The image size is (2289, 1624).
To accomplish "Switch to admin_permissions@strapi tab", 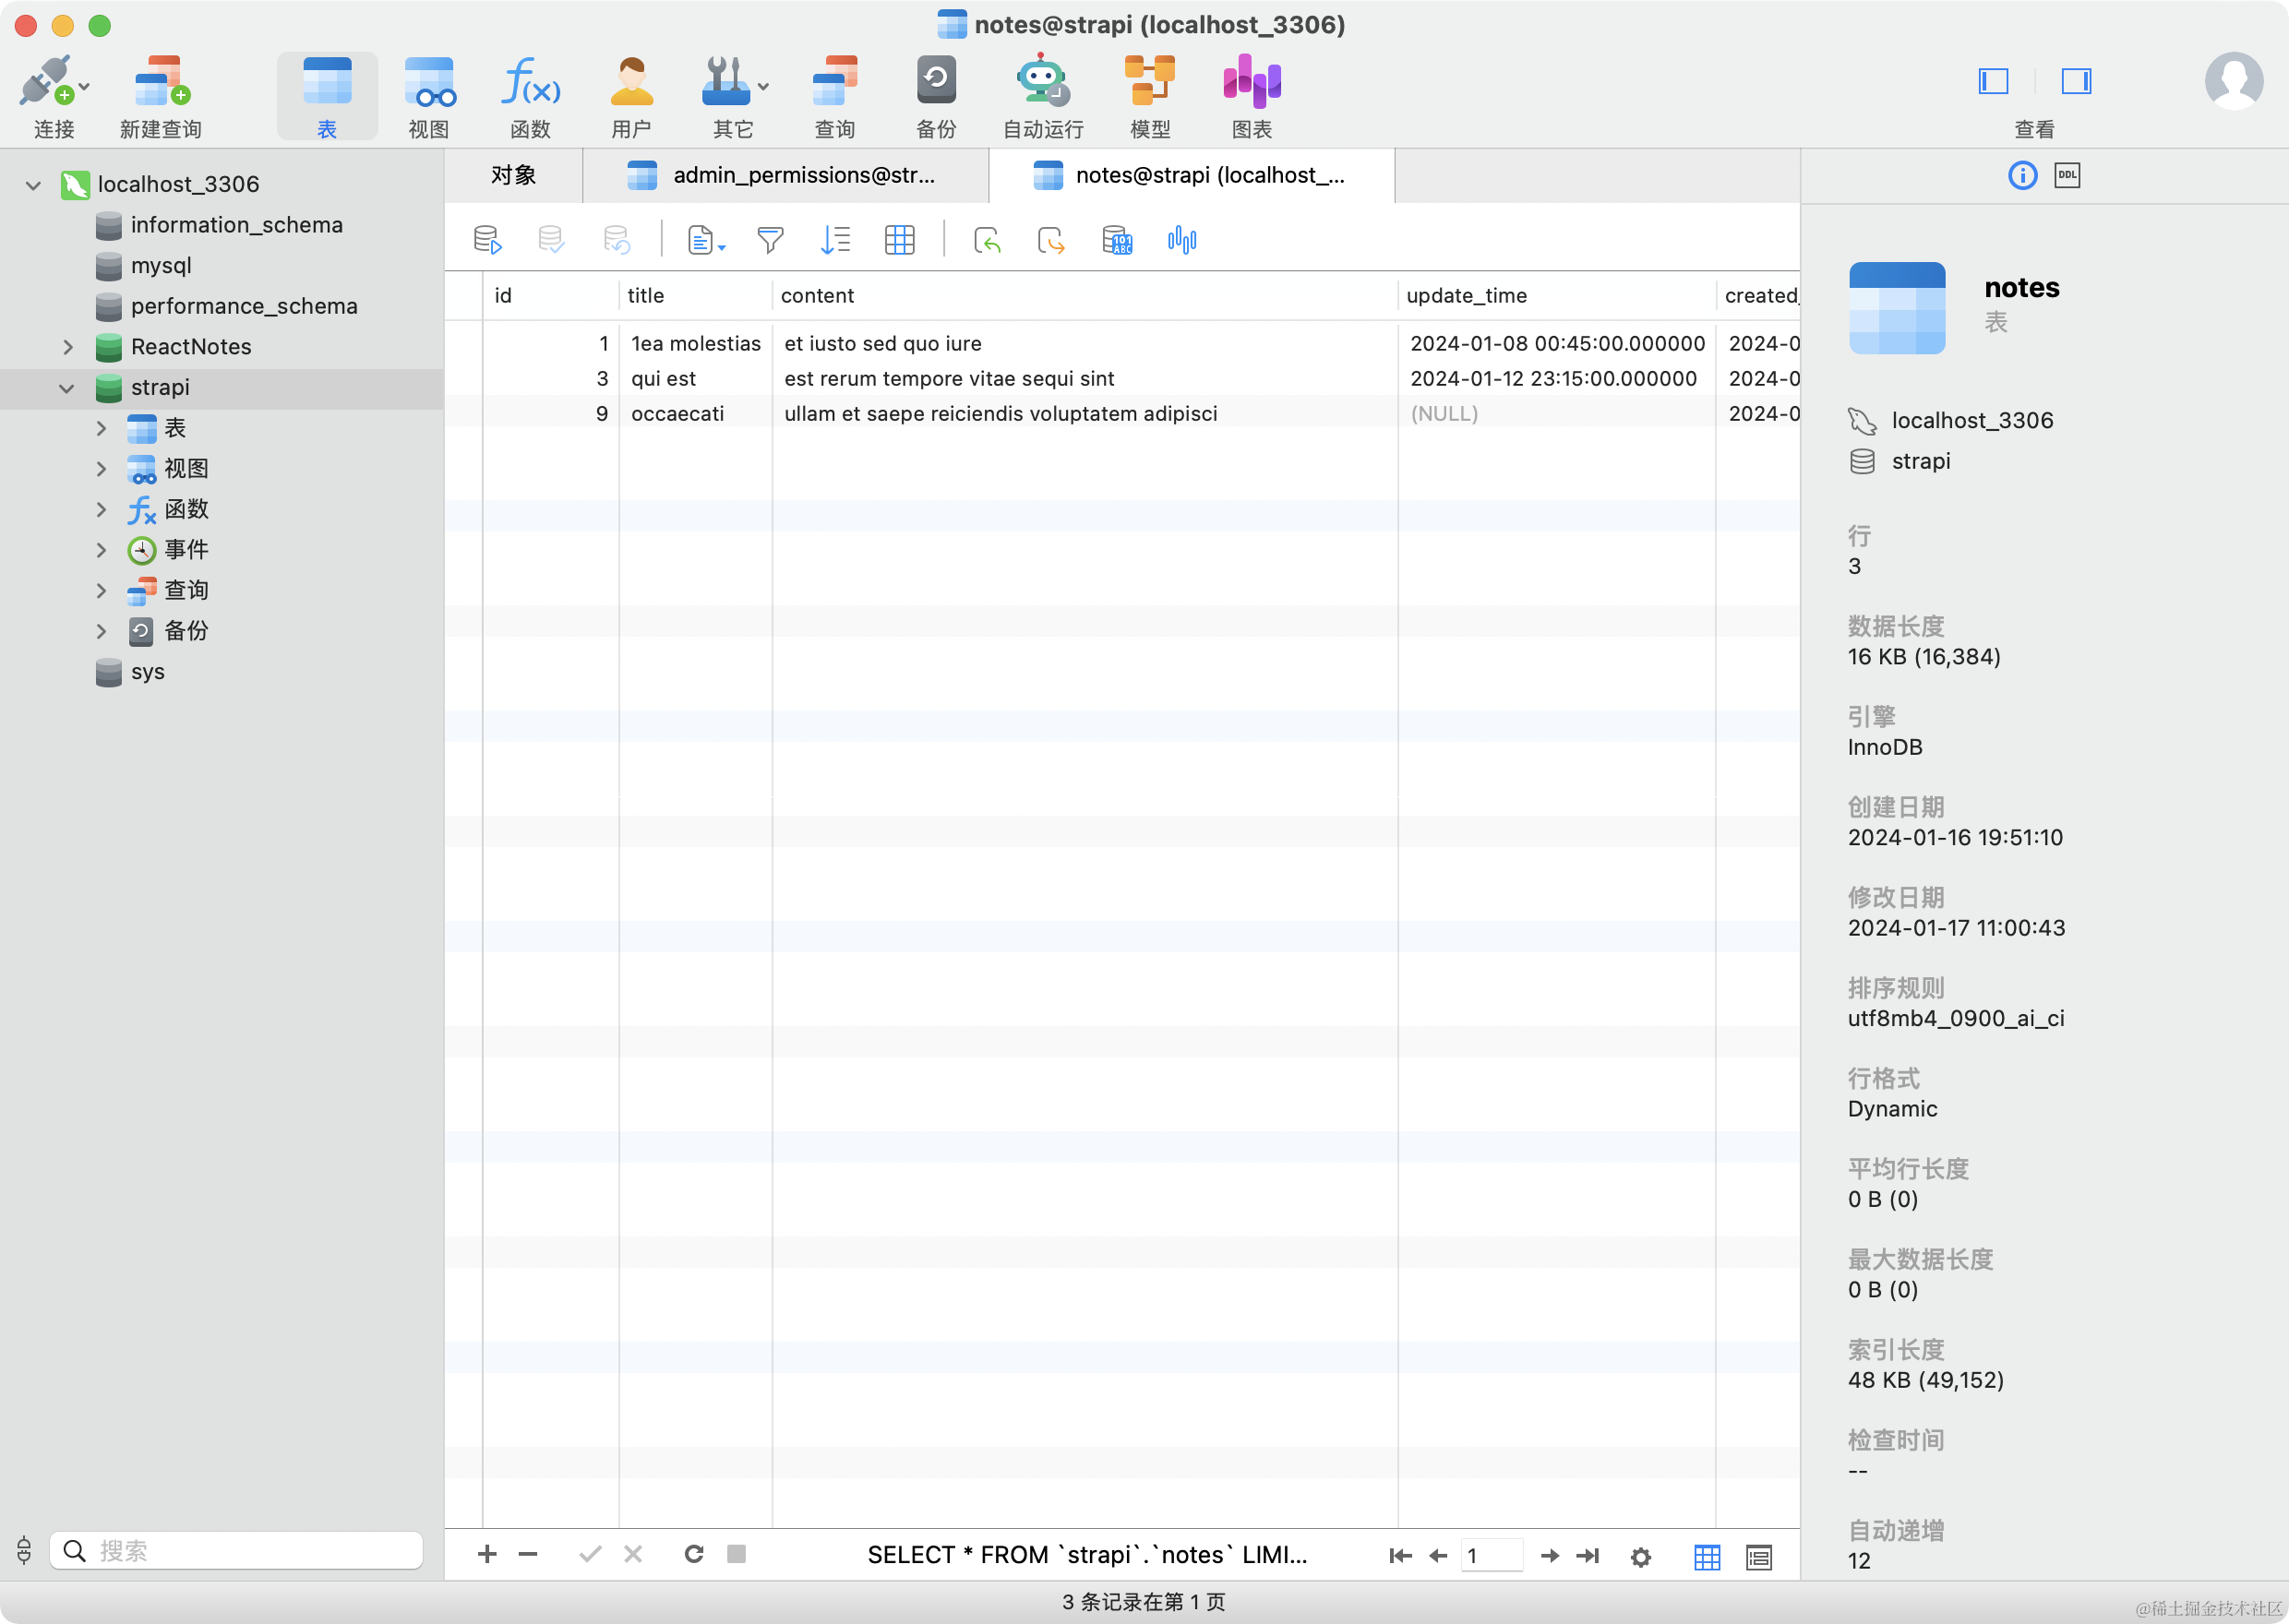I will click(785, 176).
